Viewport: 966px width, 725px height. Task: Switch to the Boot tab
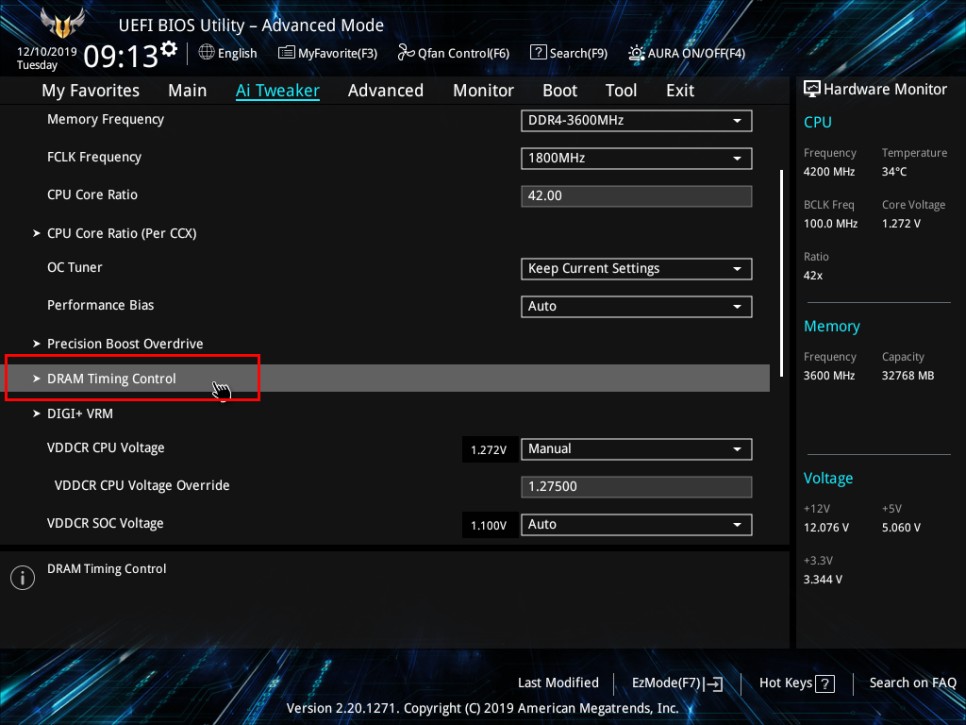[559, 91]
